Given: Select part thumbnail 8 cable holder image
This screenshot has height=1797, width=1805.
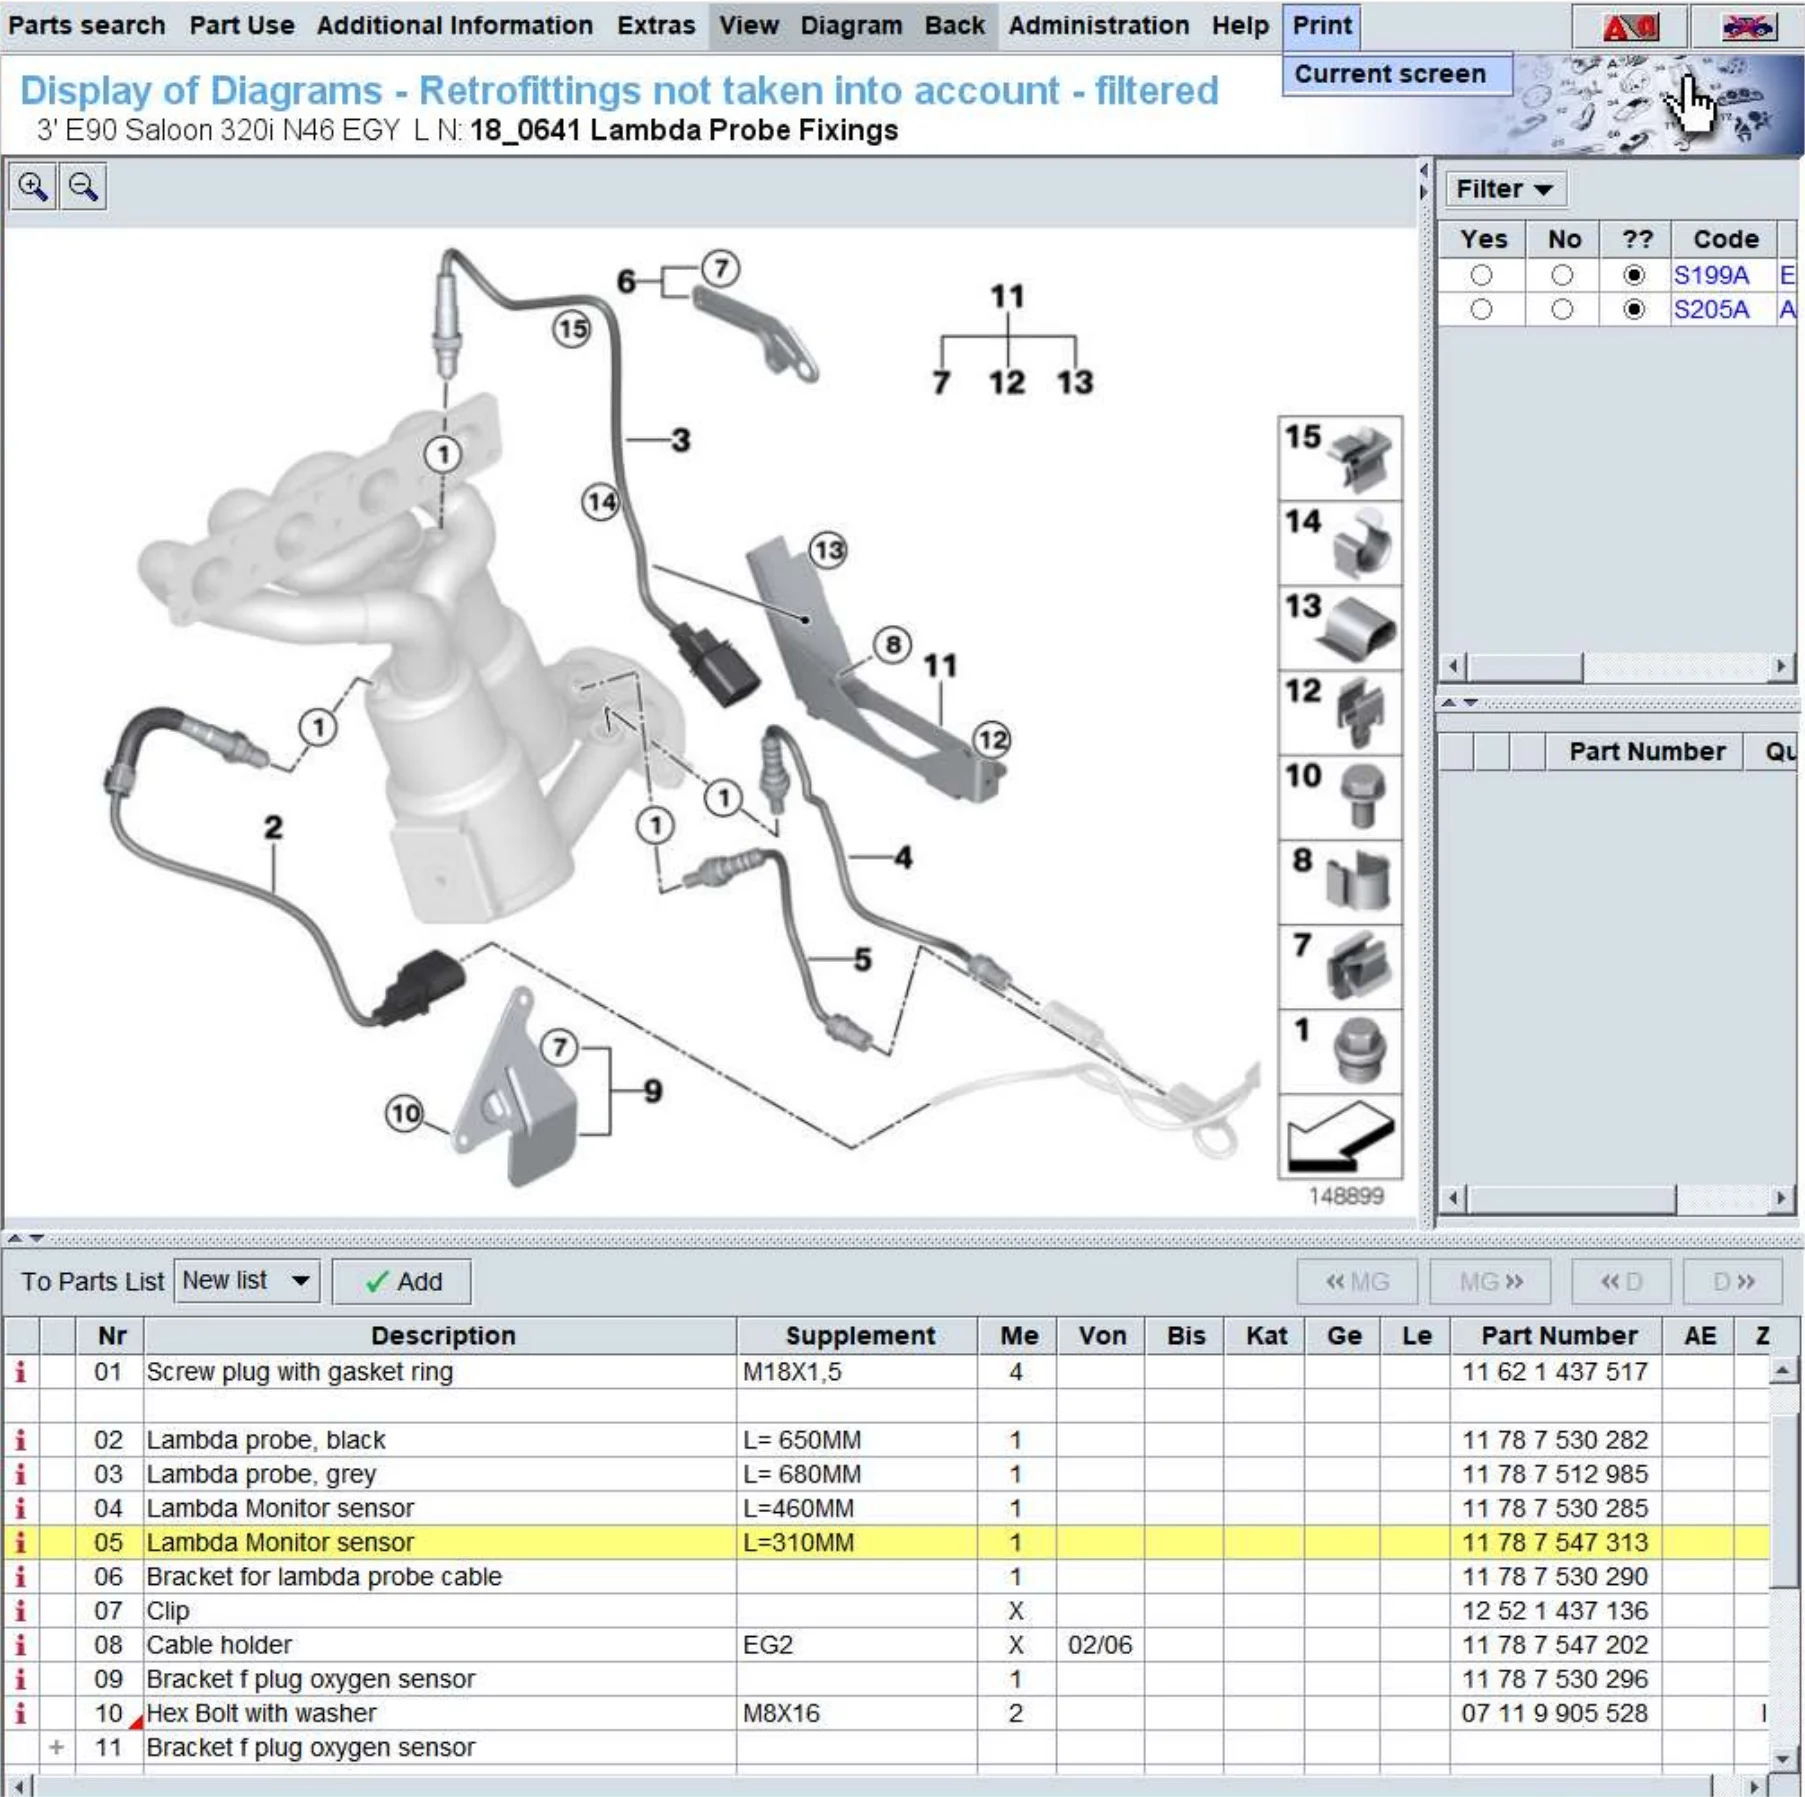Looking at the screenshot, I should [x=1341, y=882].
